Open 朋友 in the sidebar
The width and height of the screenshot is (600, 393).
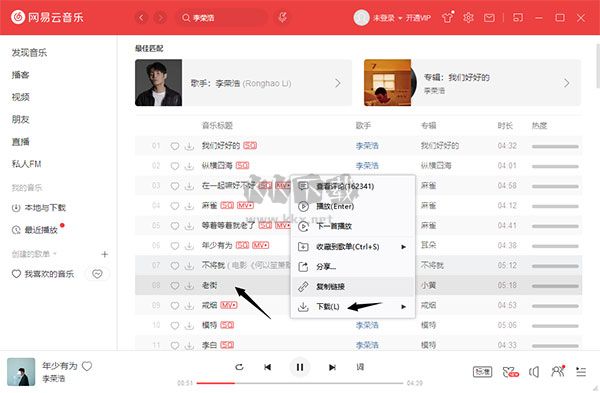(x=20, y=119)
